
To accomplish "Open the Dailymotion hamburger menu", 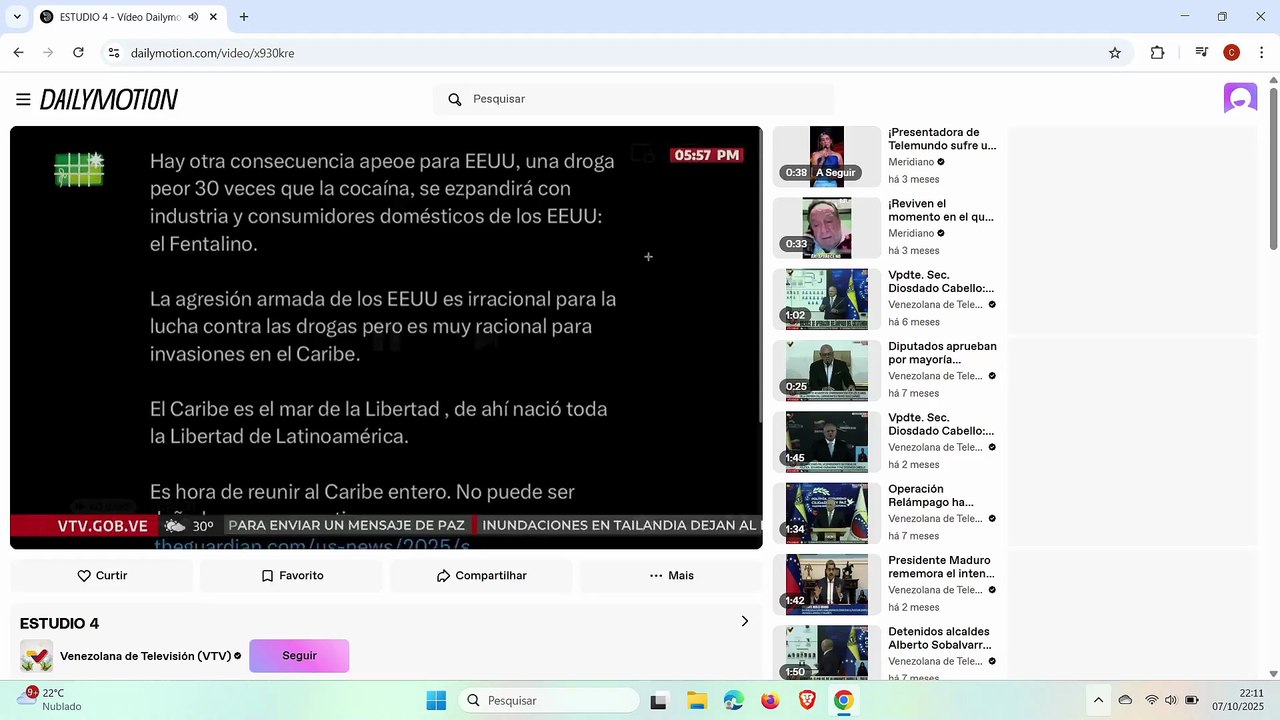I will pos(23,99).
